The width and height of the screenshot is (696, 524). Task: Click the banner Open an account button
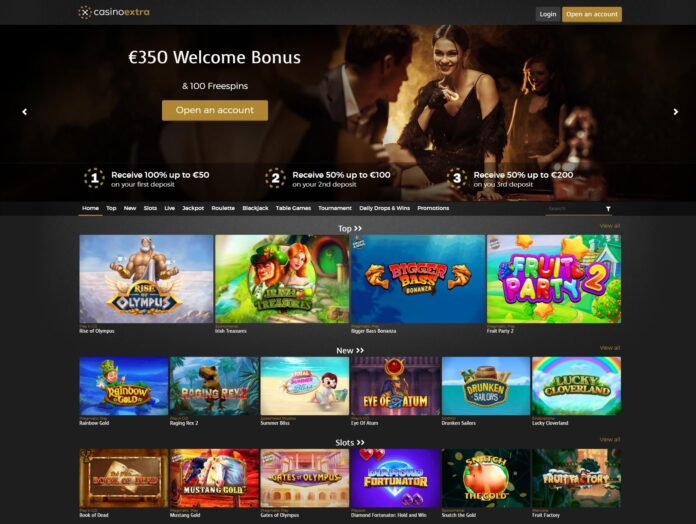pos(215,110)
